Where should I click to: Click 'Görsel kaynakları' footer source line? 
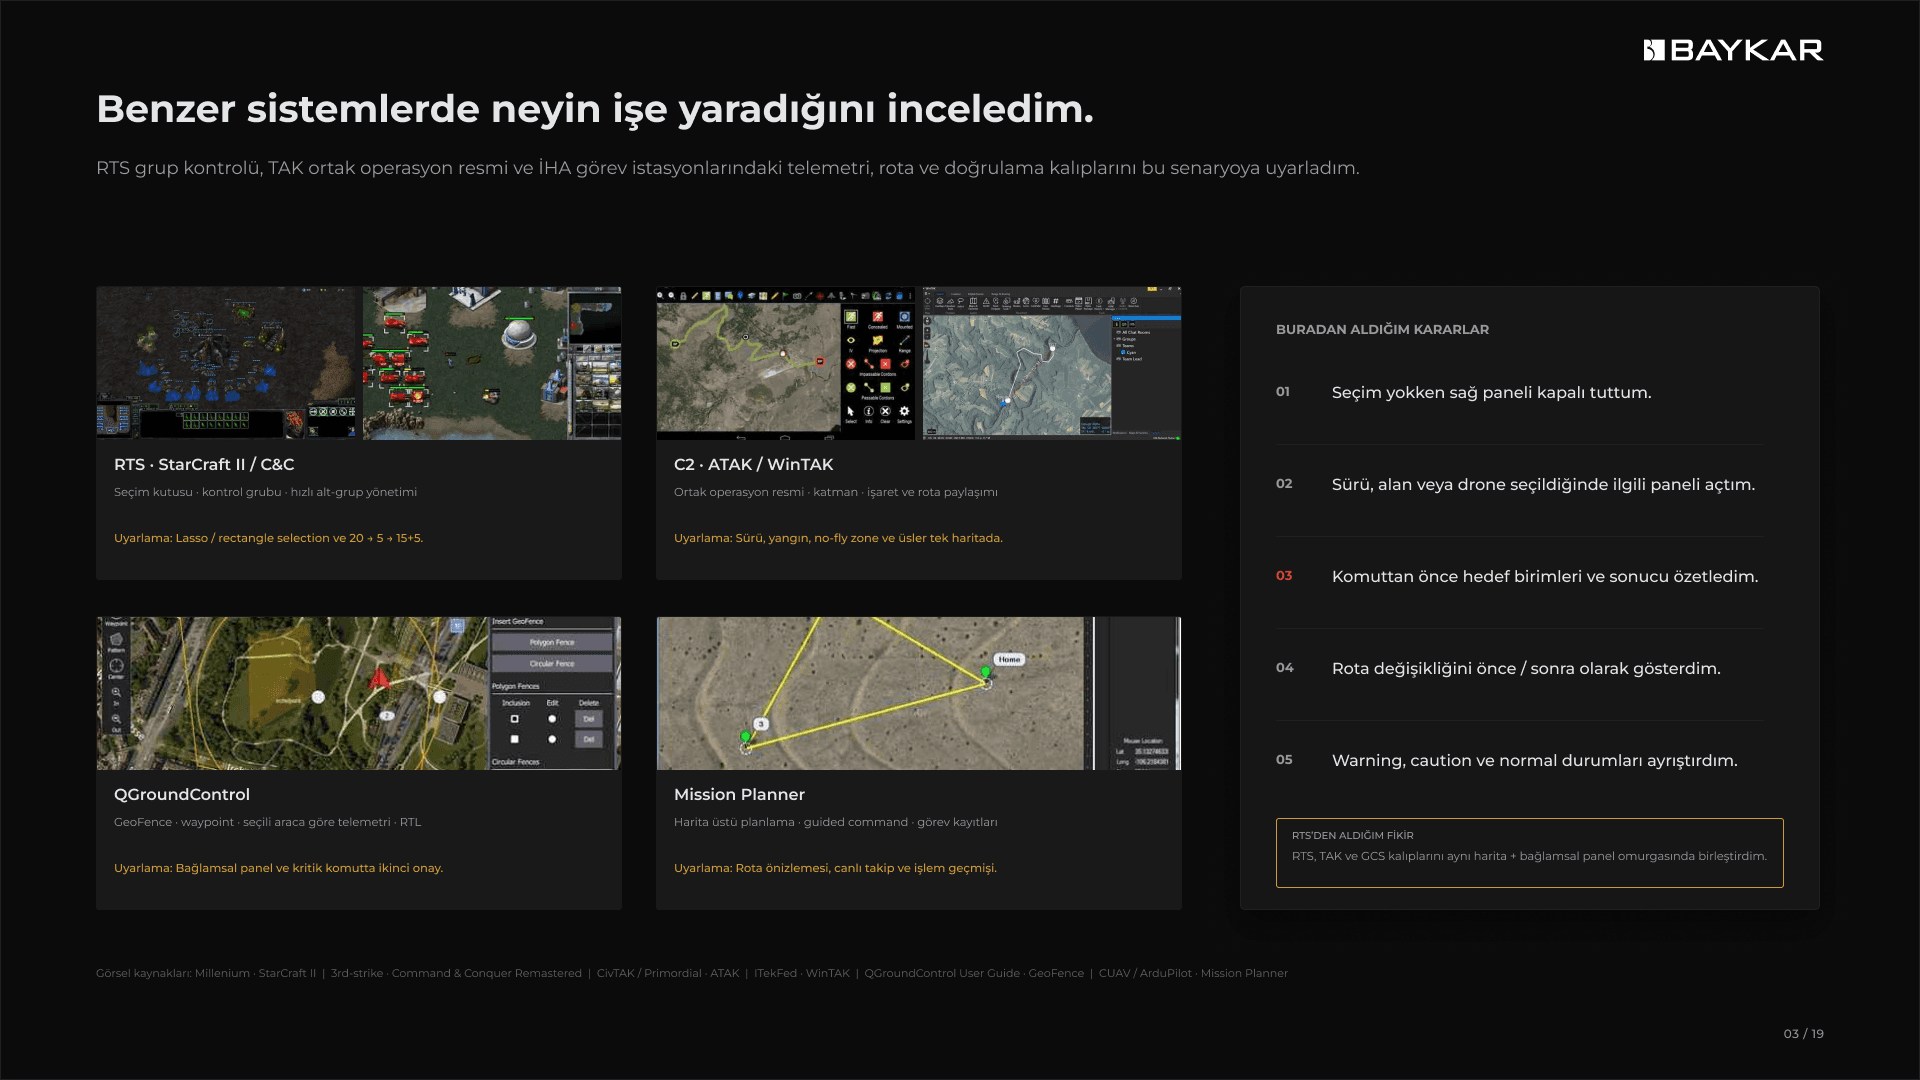point(692,974)
